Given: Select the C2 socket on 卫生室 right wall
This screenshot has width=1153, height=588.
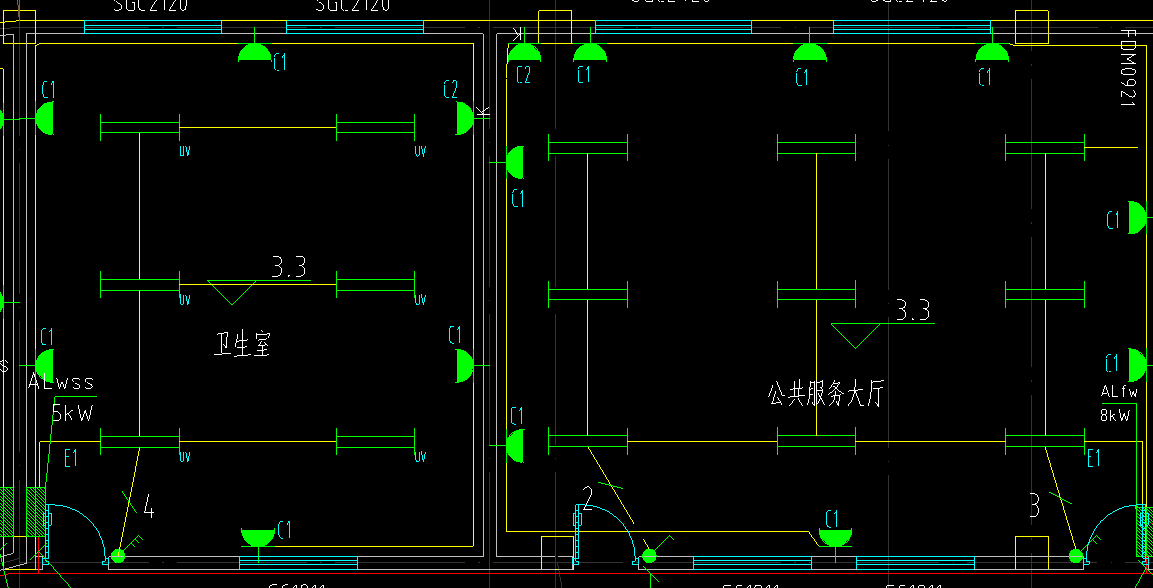Looking at the screenshot, I should tap(465, 118).
